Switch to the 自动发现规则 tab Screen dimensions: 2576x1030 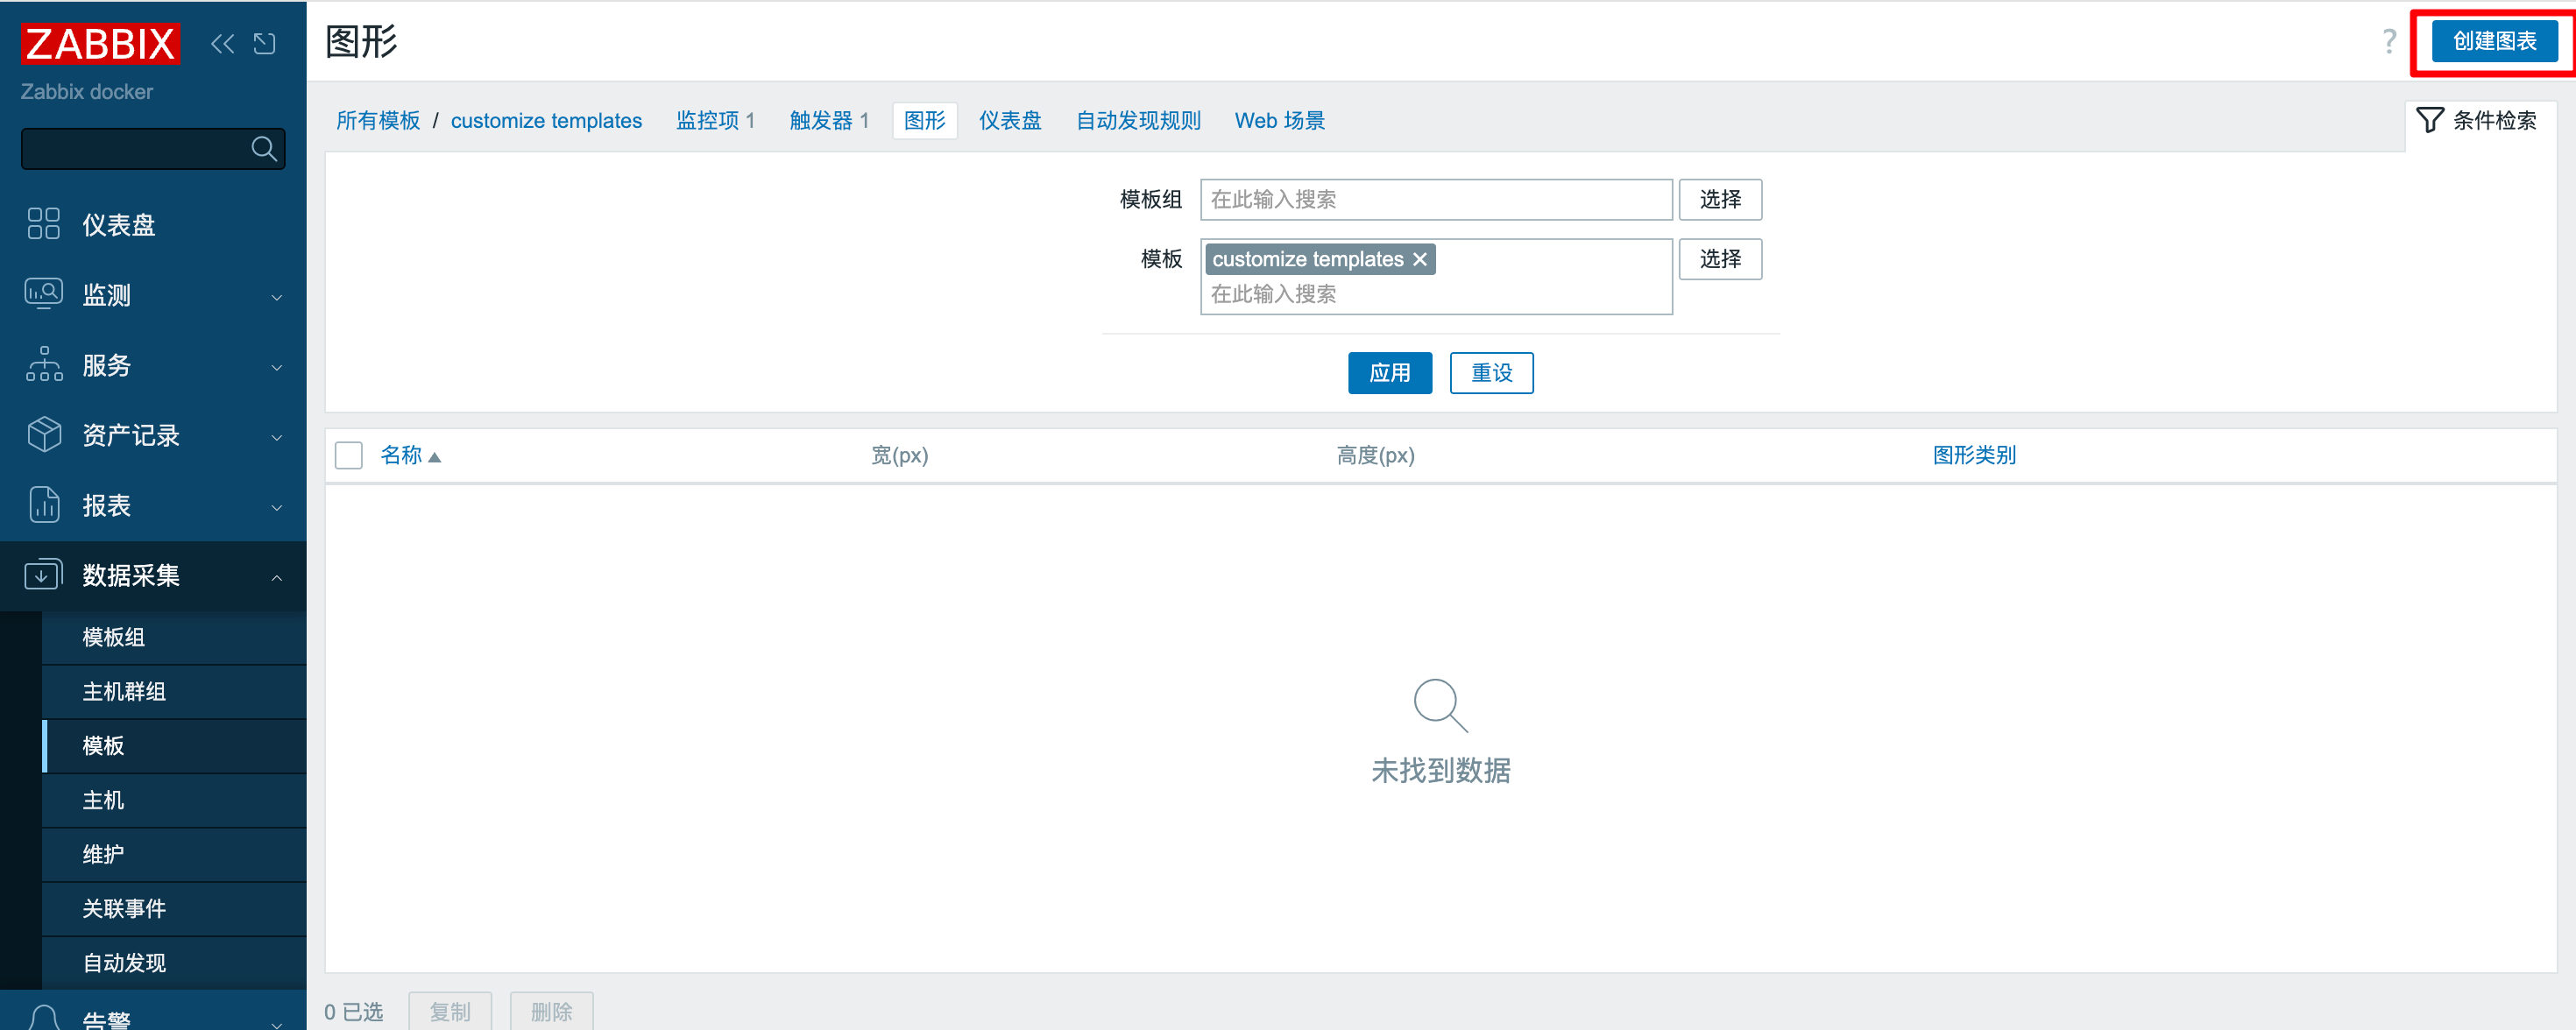pos(1138,121)
